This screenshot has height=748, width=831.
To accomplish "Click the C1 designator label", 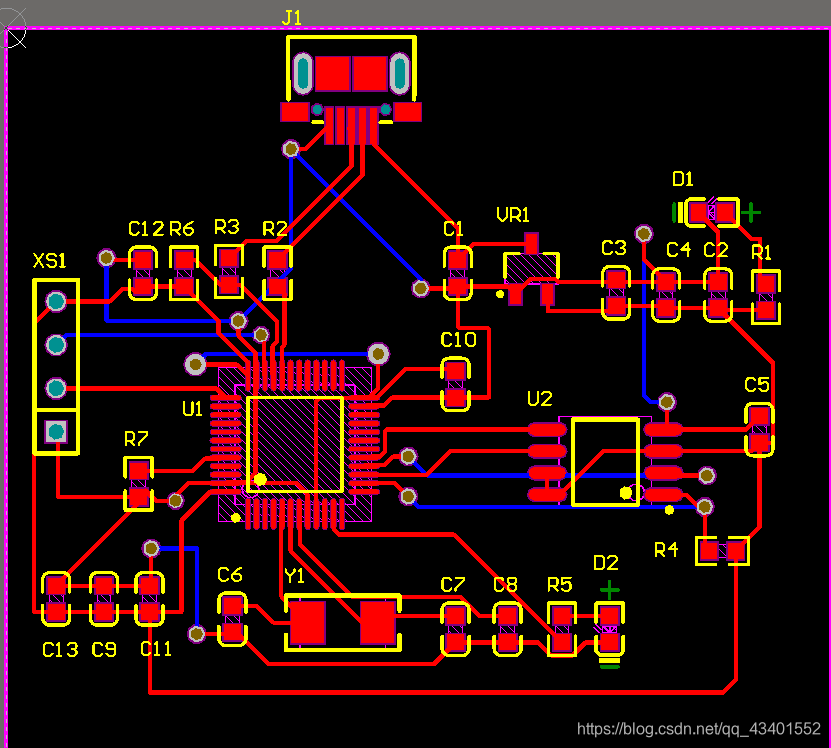I will point(453,229).
